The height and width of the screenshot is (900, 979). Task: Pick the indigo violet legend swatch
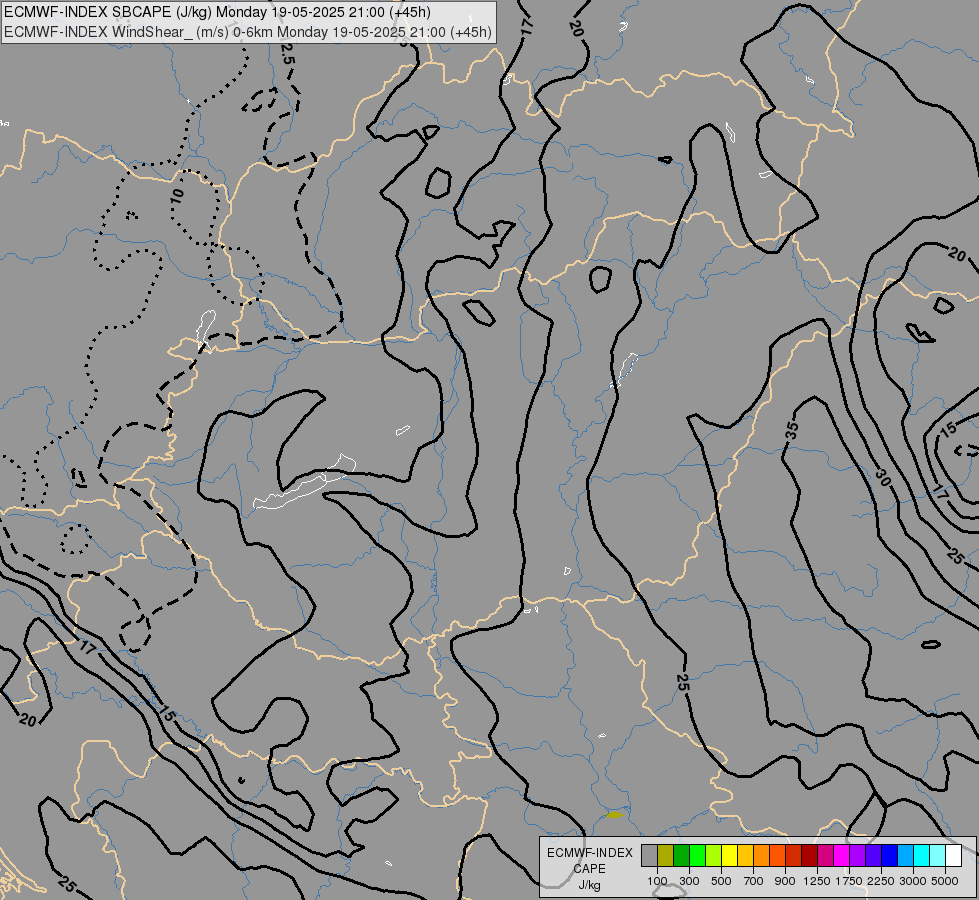pos(873,856)
